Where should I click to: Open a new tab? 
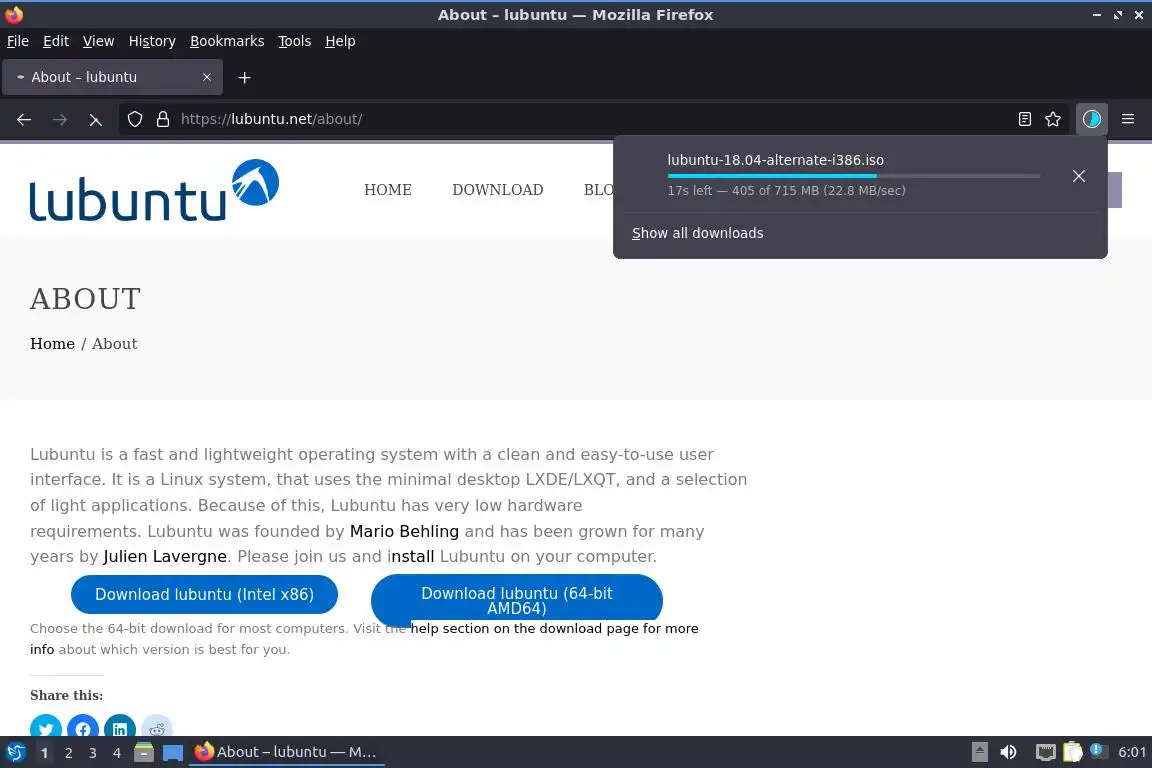tap(245, 77)
